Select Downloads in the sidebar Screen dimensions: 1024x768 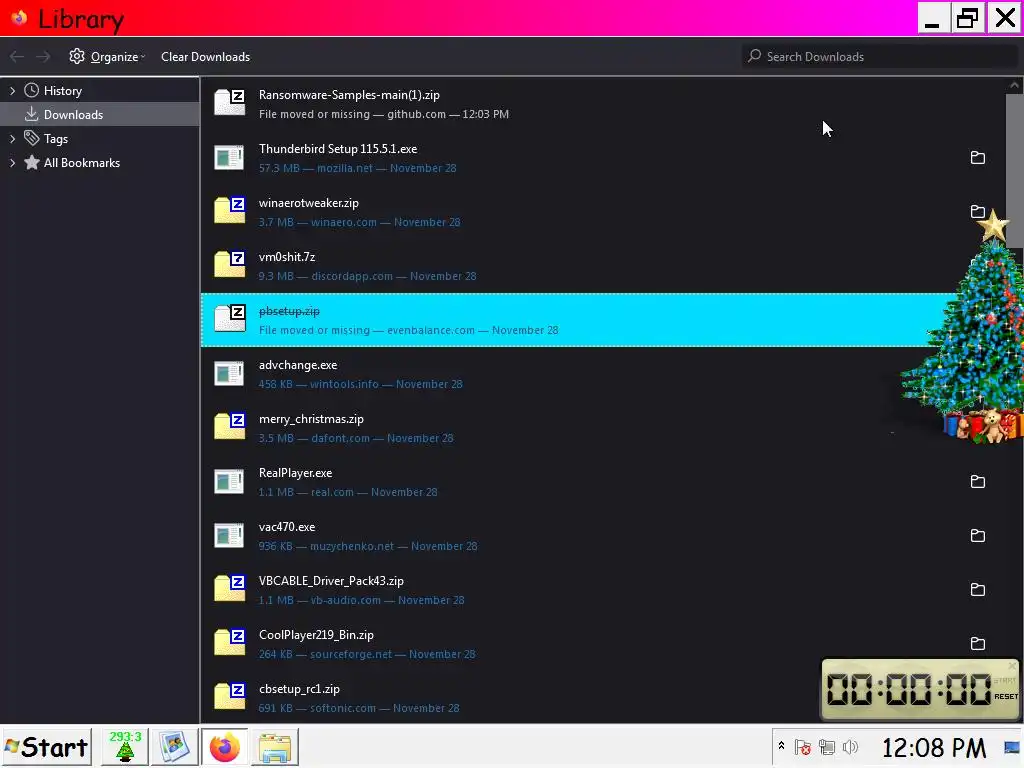[73, 115]
